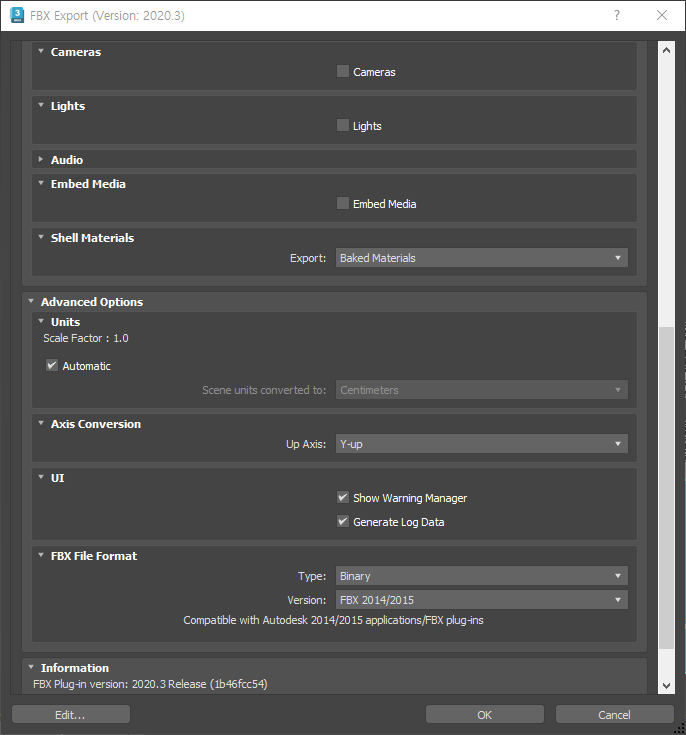Enable the Cameras checkbox

(343, 71)
